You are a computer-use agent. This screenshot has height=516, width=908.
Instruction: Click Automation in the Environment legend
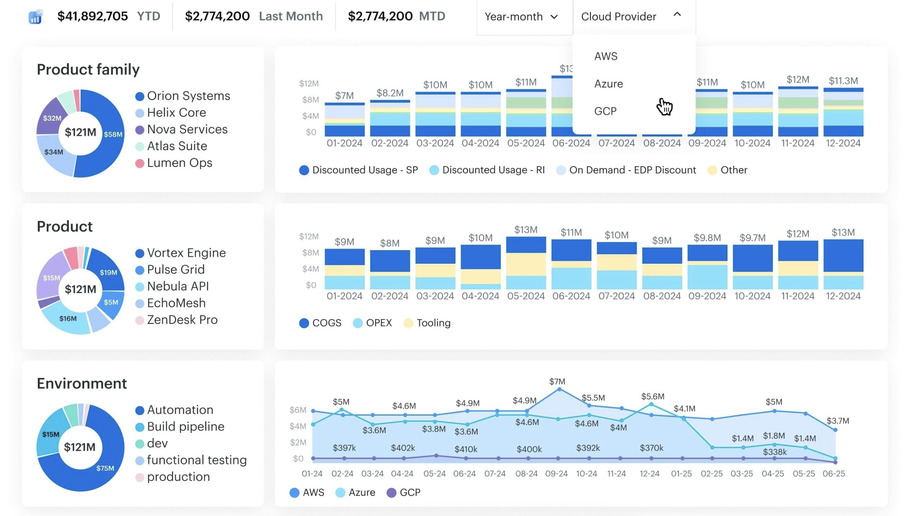point(180,410)
